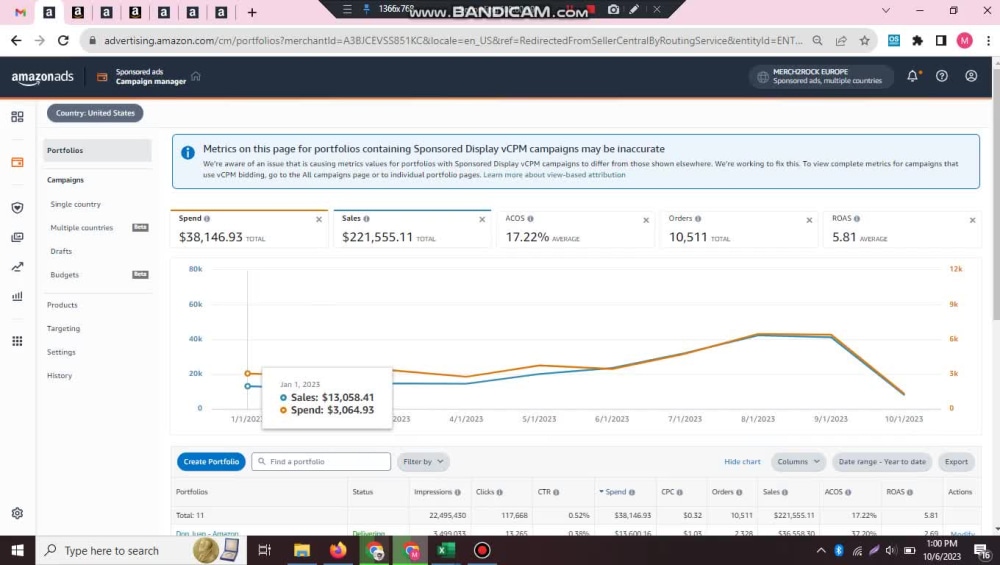Open the account profile icon in header

[971, 76]
